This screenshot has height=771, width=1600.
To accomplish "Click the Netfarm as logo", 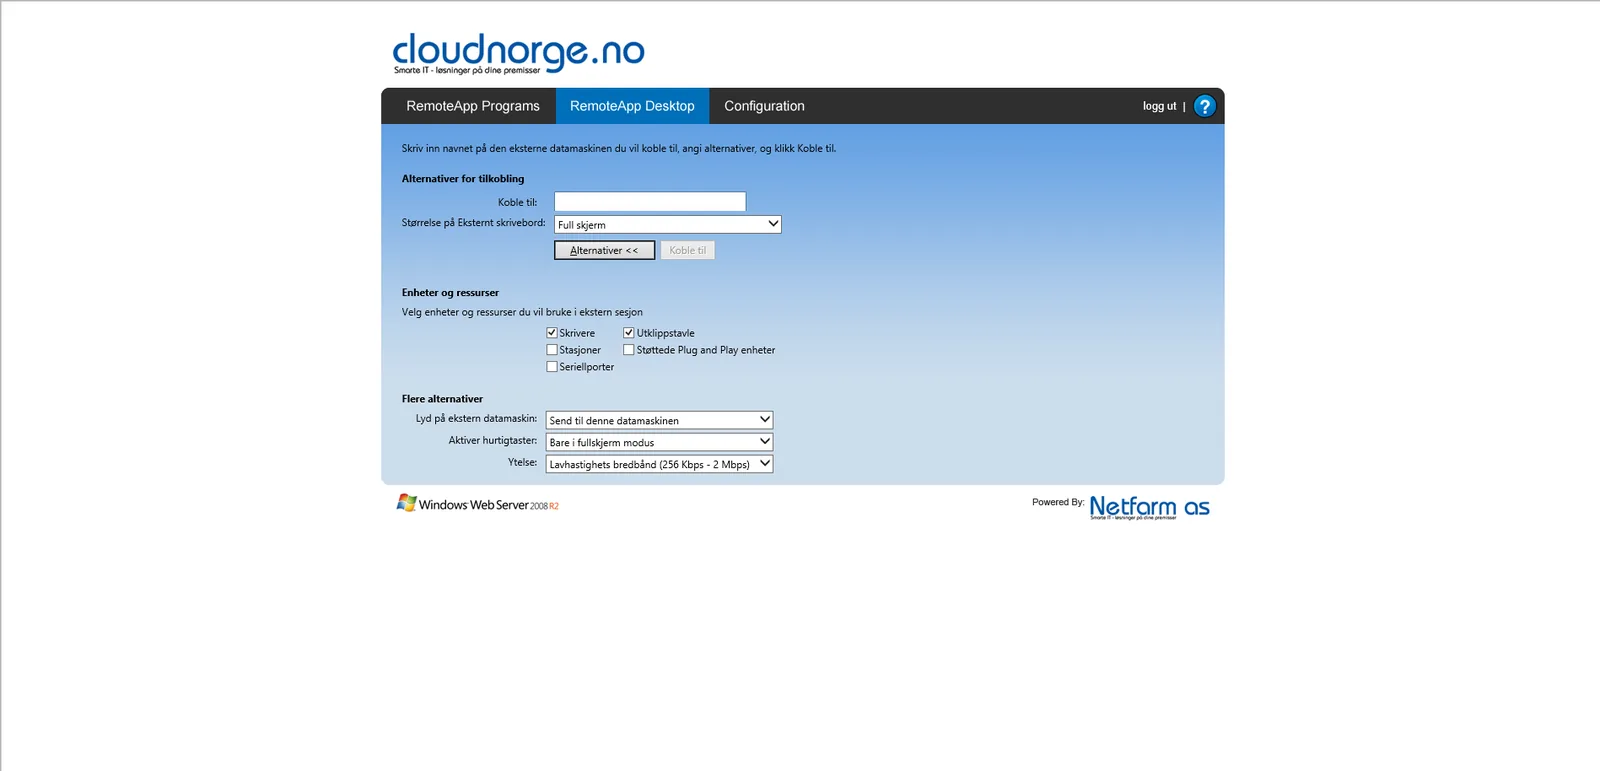I will click(x=1149, y=507).
